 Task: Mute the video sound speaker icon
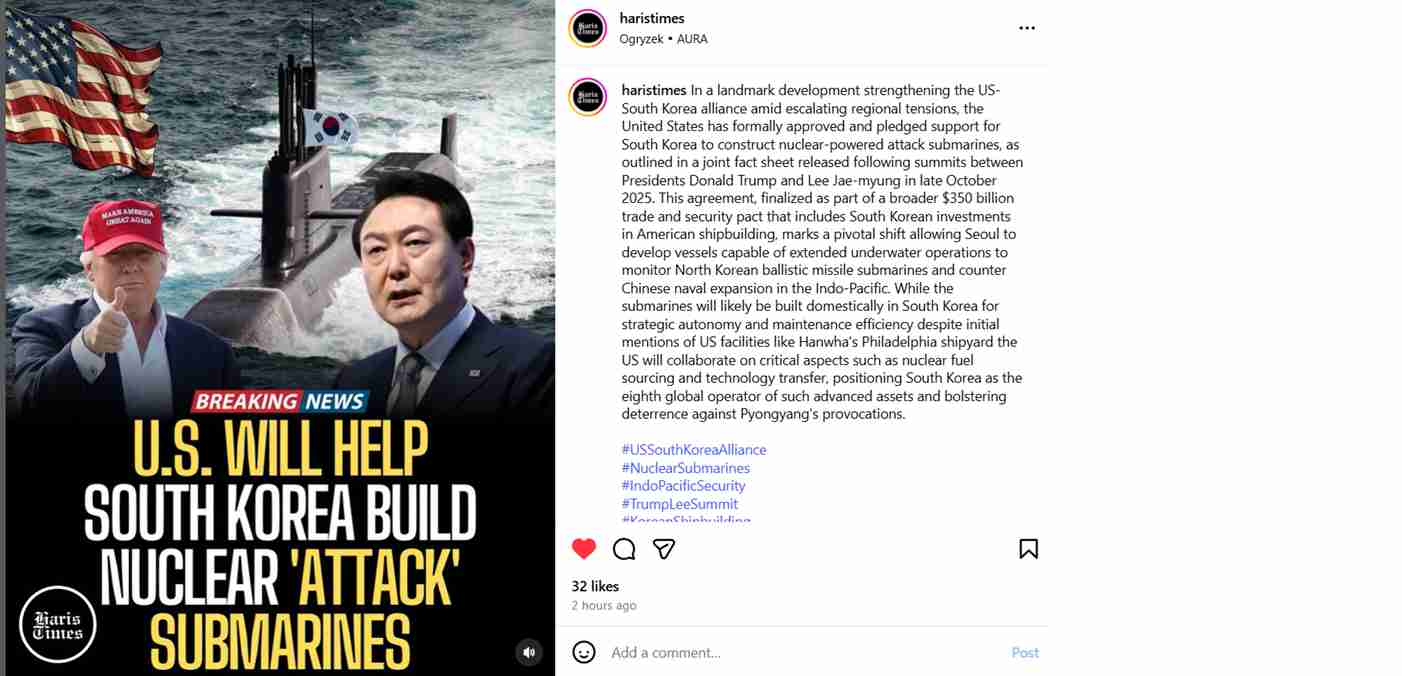tap(530, 653)
